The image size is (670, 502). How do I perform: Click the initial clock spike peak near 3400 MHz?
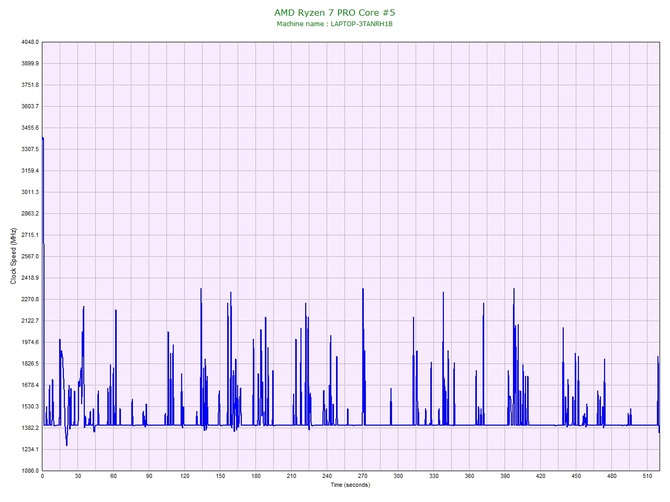click(x=43, y=138)
